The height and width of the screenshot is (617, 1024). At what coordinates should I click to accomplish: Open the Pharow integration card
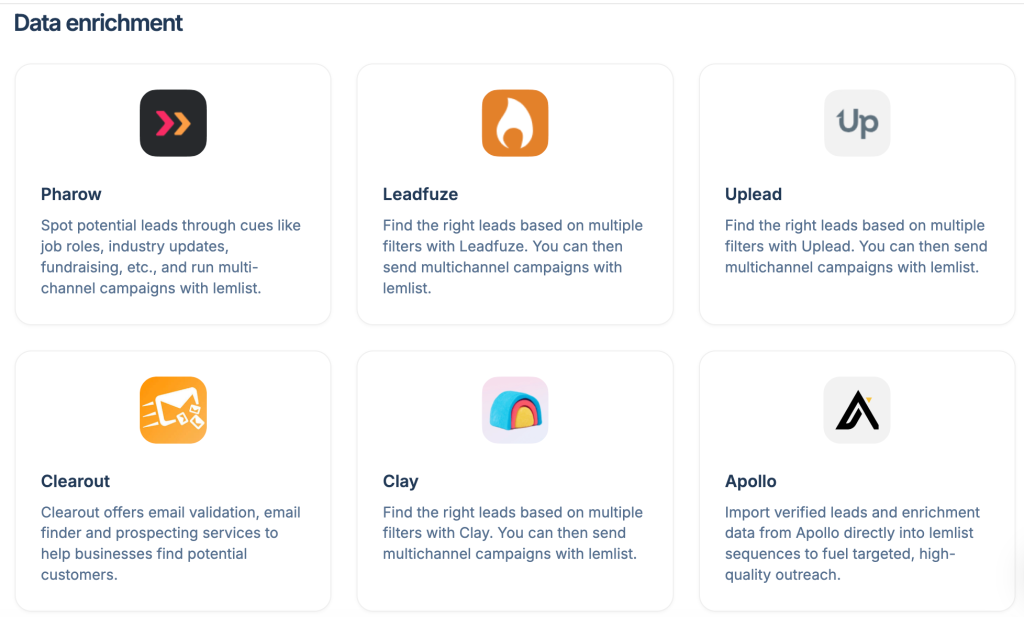click(x=172, y=194)
